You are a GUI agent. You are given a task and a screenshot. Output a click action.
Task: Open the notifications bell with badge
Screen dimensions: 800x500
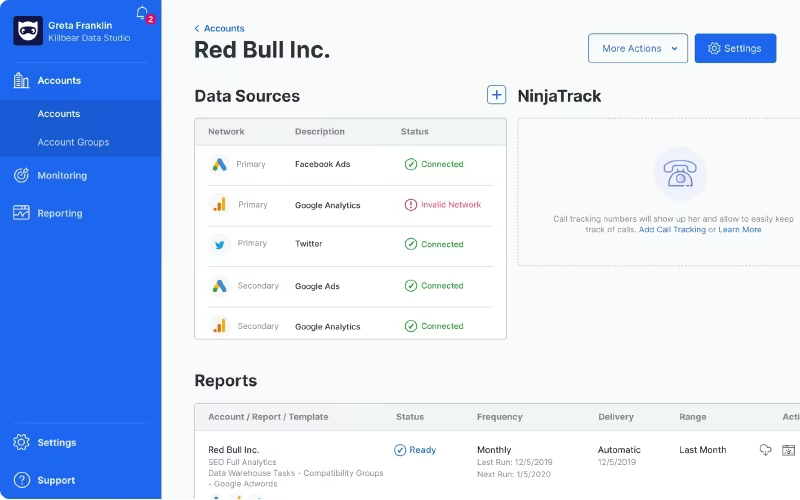pyautogui.click(x=143, y=14)
